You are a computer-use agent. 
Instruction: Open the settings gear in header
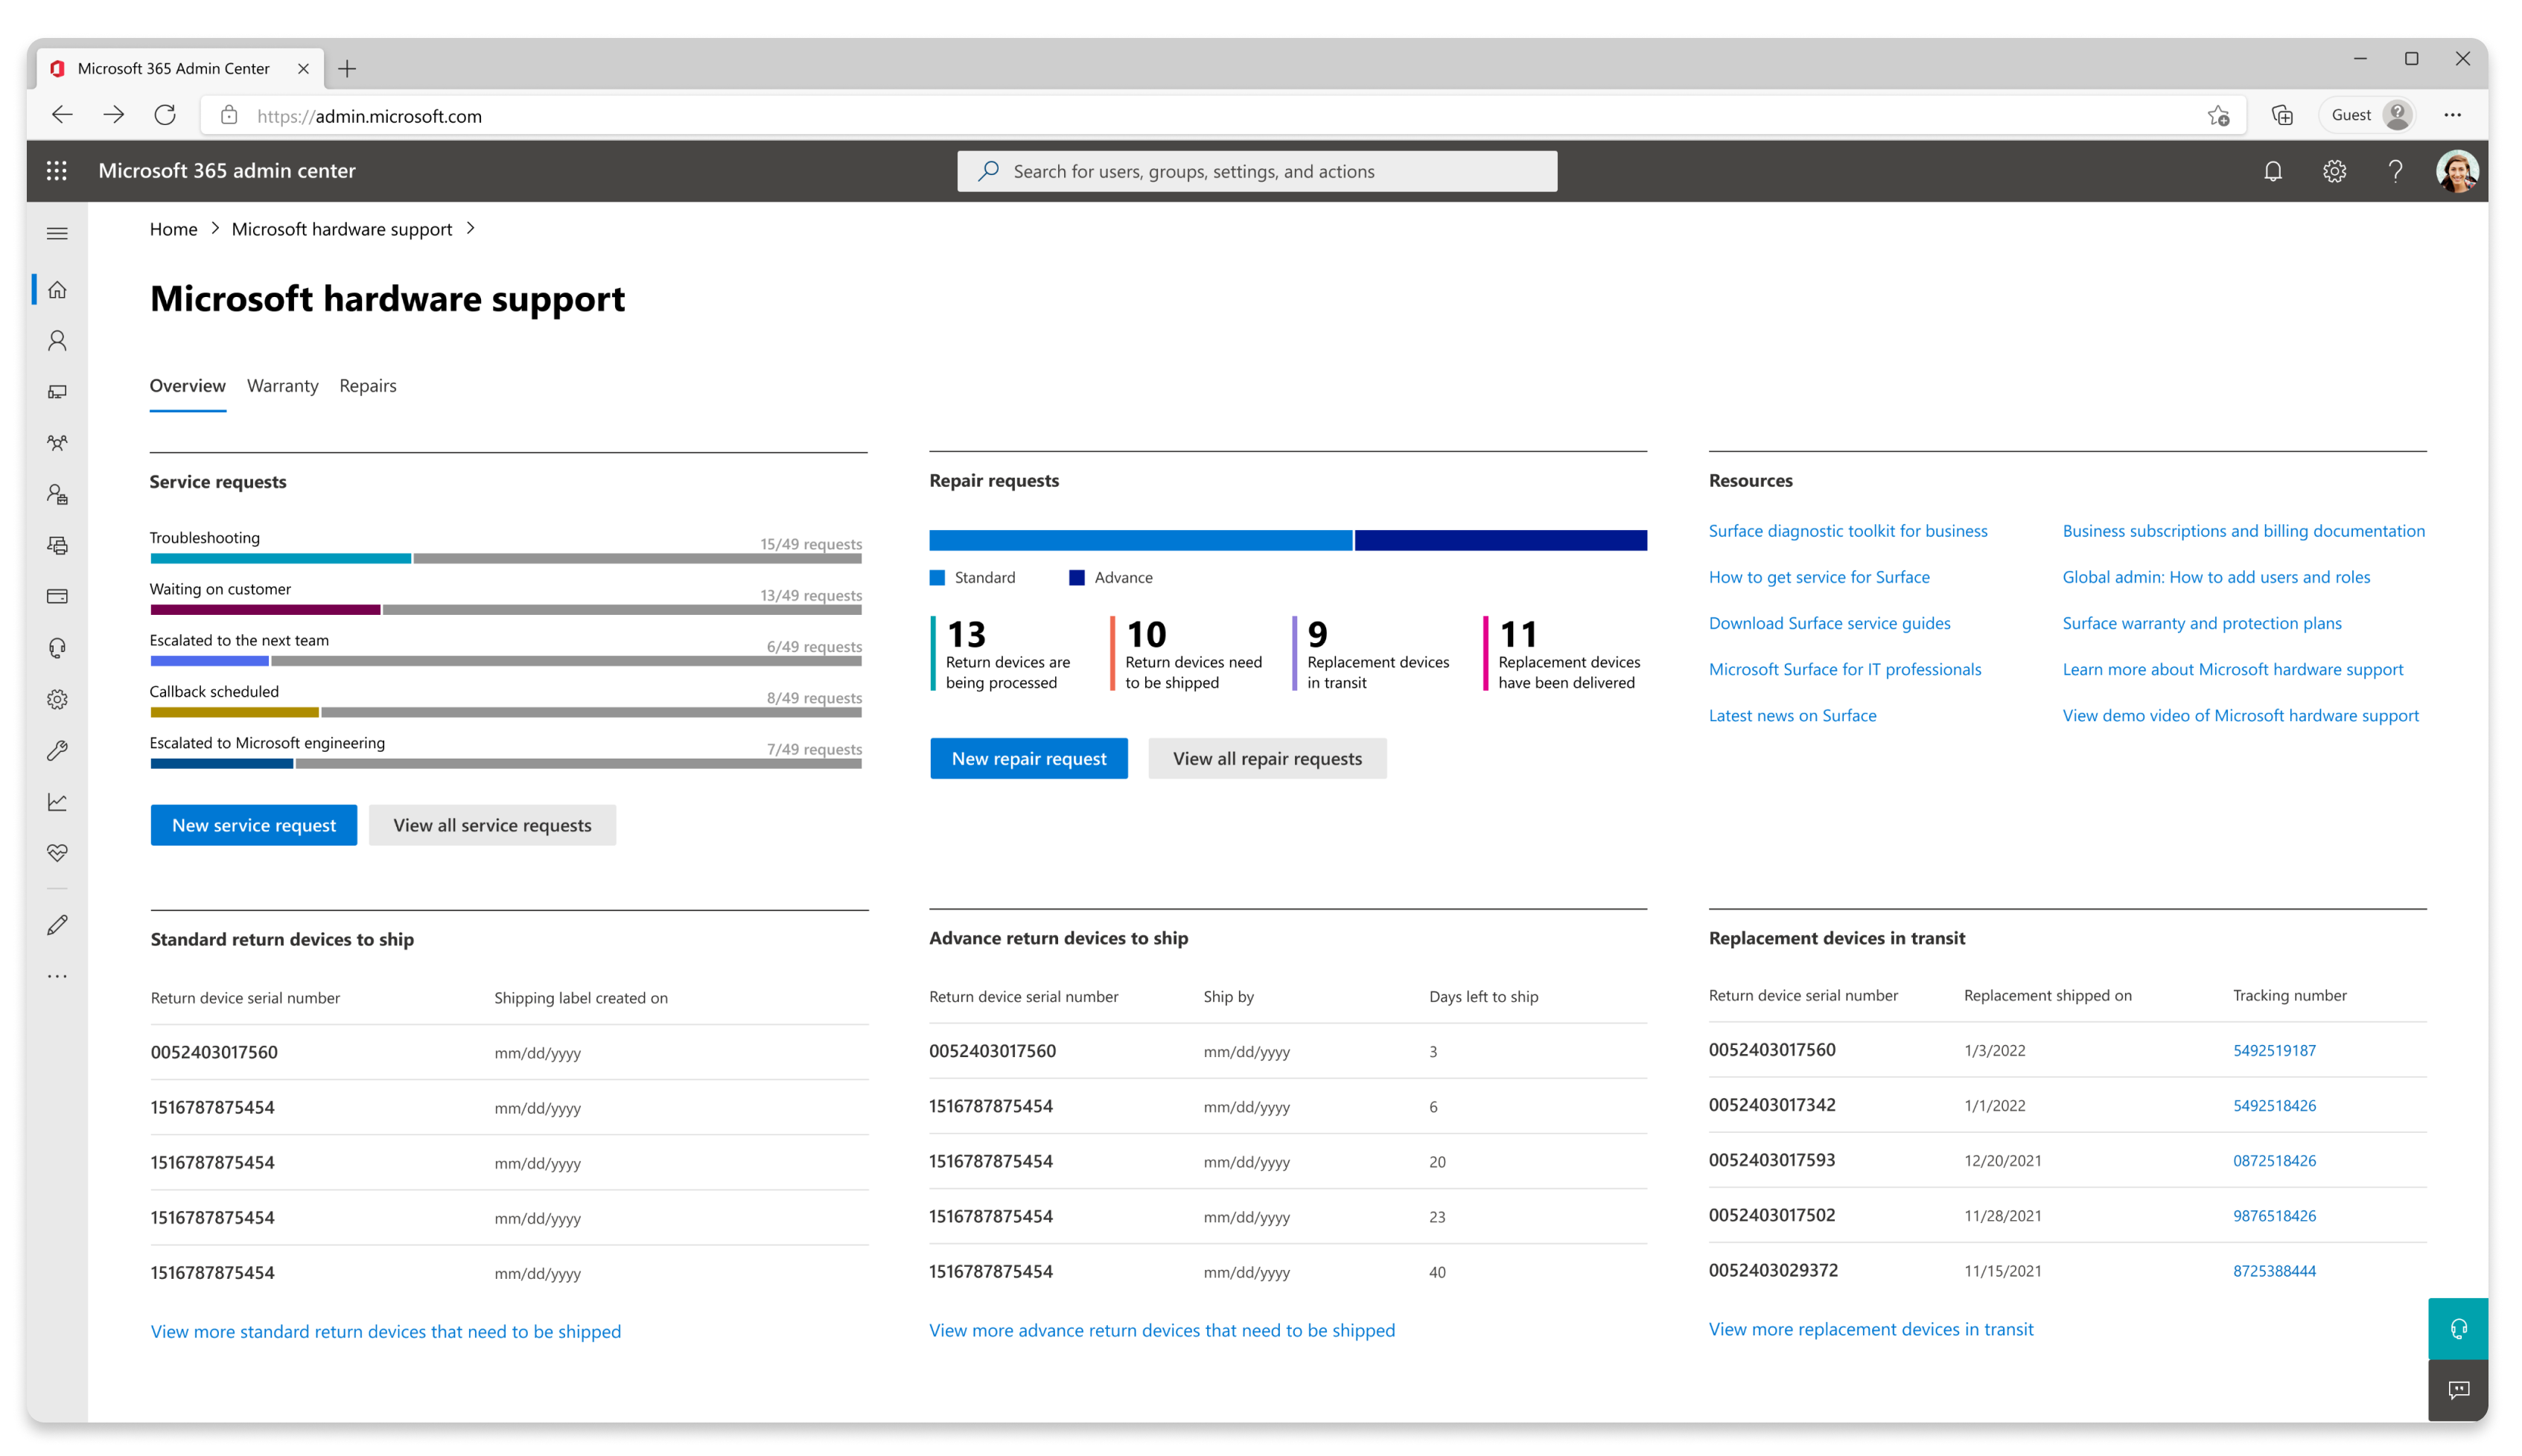click(x=2334, y=171)
